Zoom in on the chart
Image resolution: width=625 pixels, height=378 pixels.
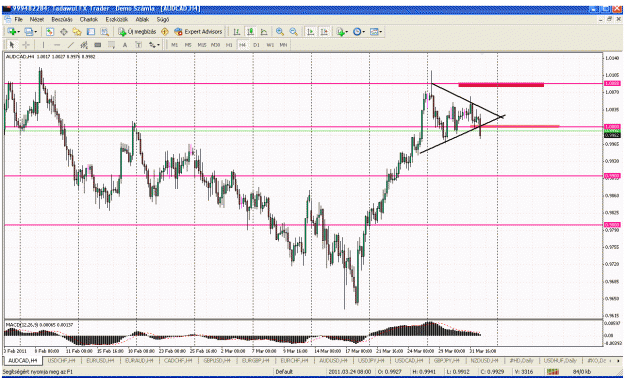pyautogui.click(x=280, y=32)
